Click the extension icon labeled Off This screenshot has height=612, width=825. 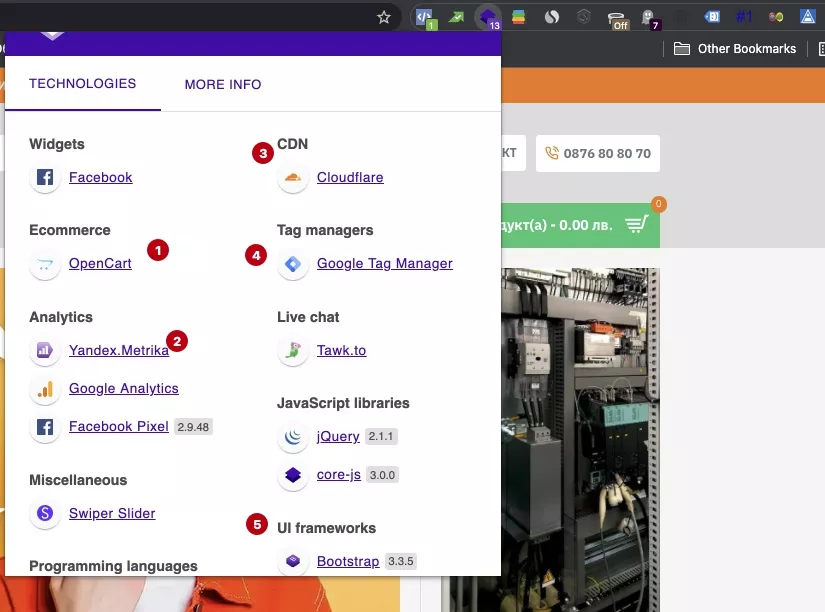coord(618,20)
